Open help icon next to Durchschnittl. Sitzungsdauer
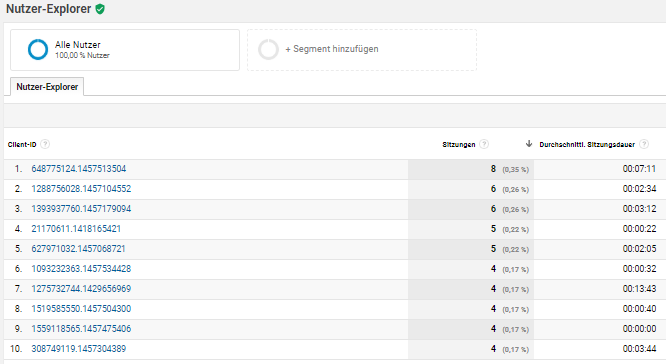 click(644, 144)
